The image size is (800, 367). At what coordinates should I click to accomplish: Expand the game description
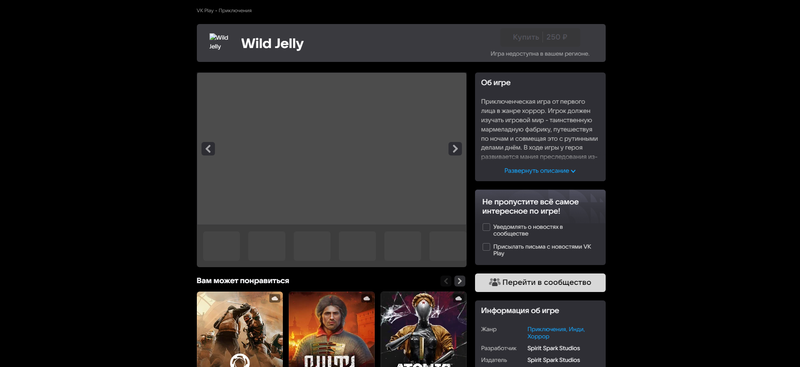pos(540,171)
